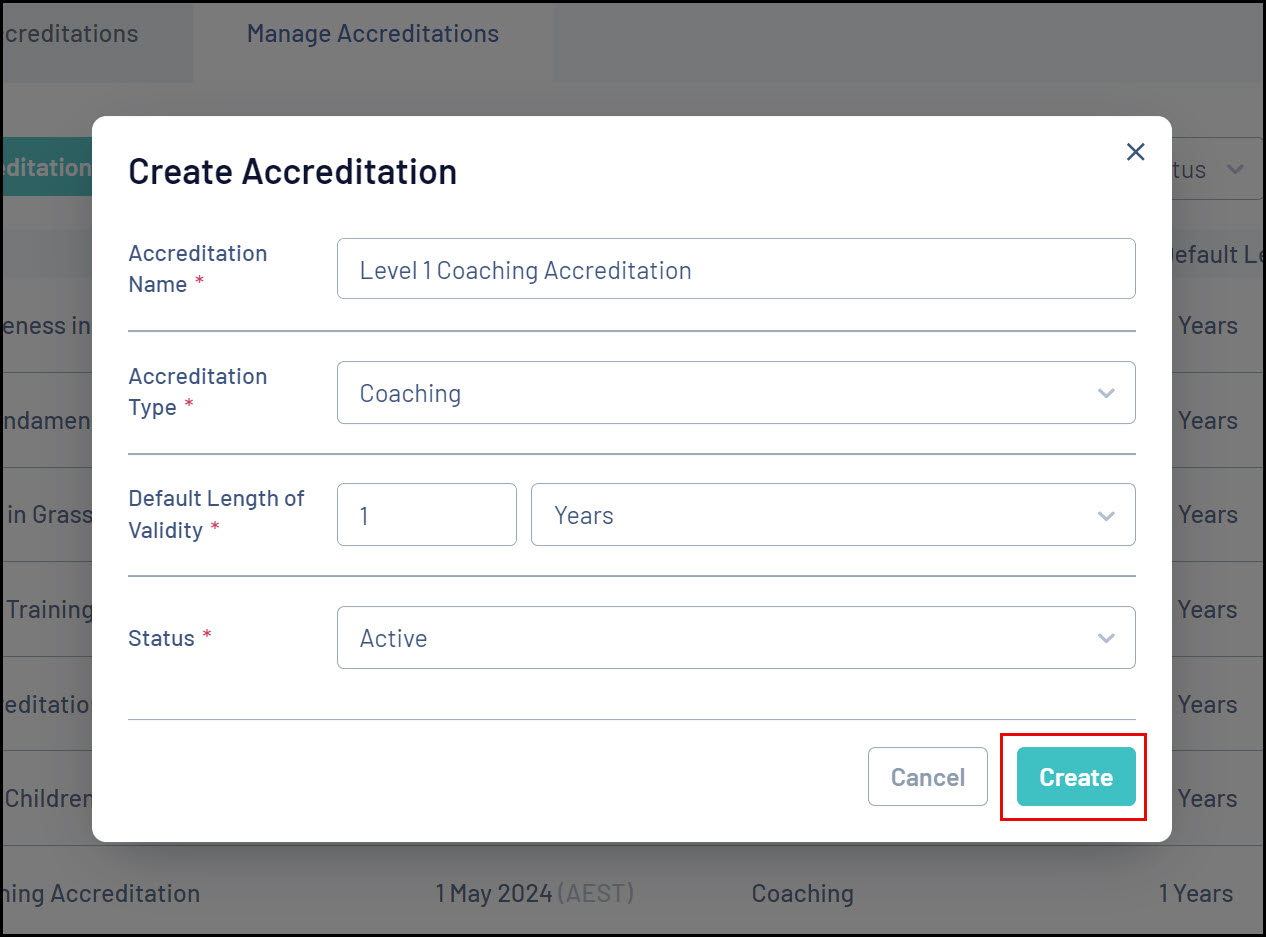1266x937 pixels.
Task: Click the validity length number field
Action: pos(426,516)
